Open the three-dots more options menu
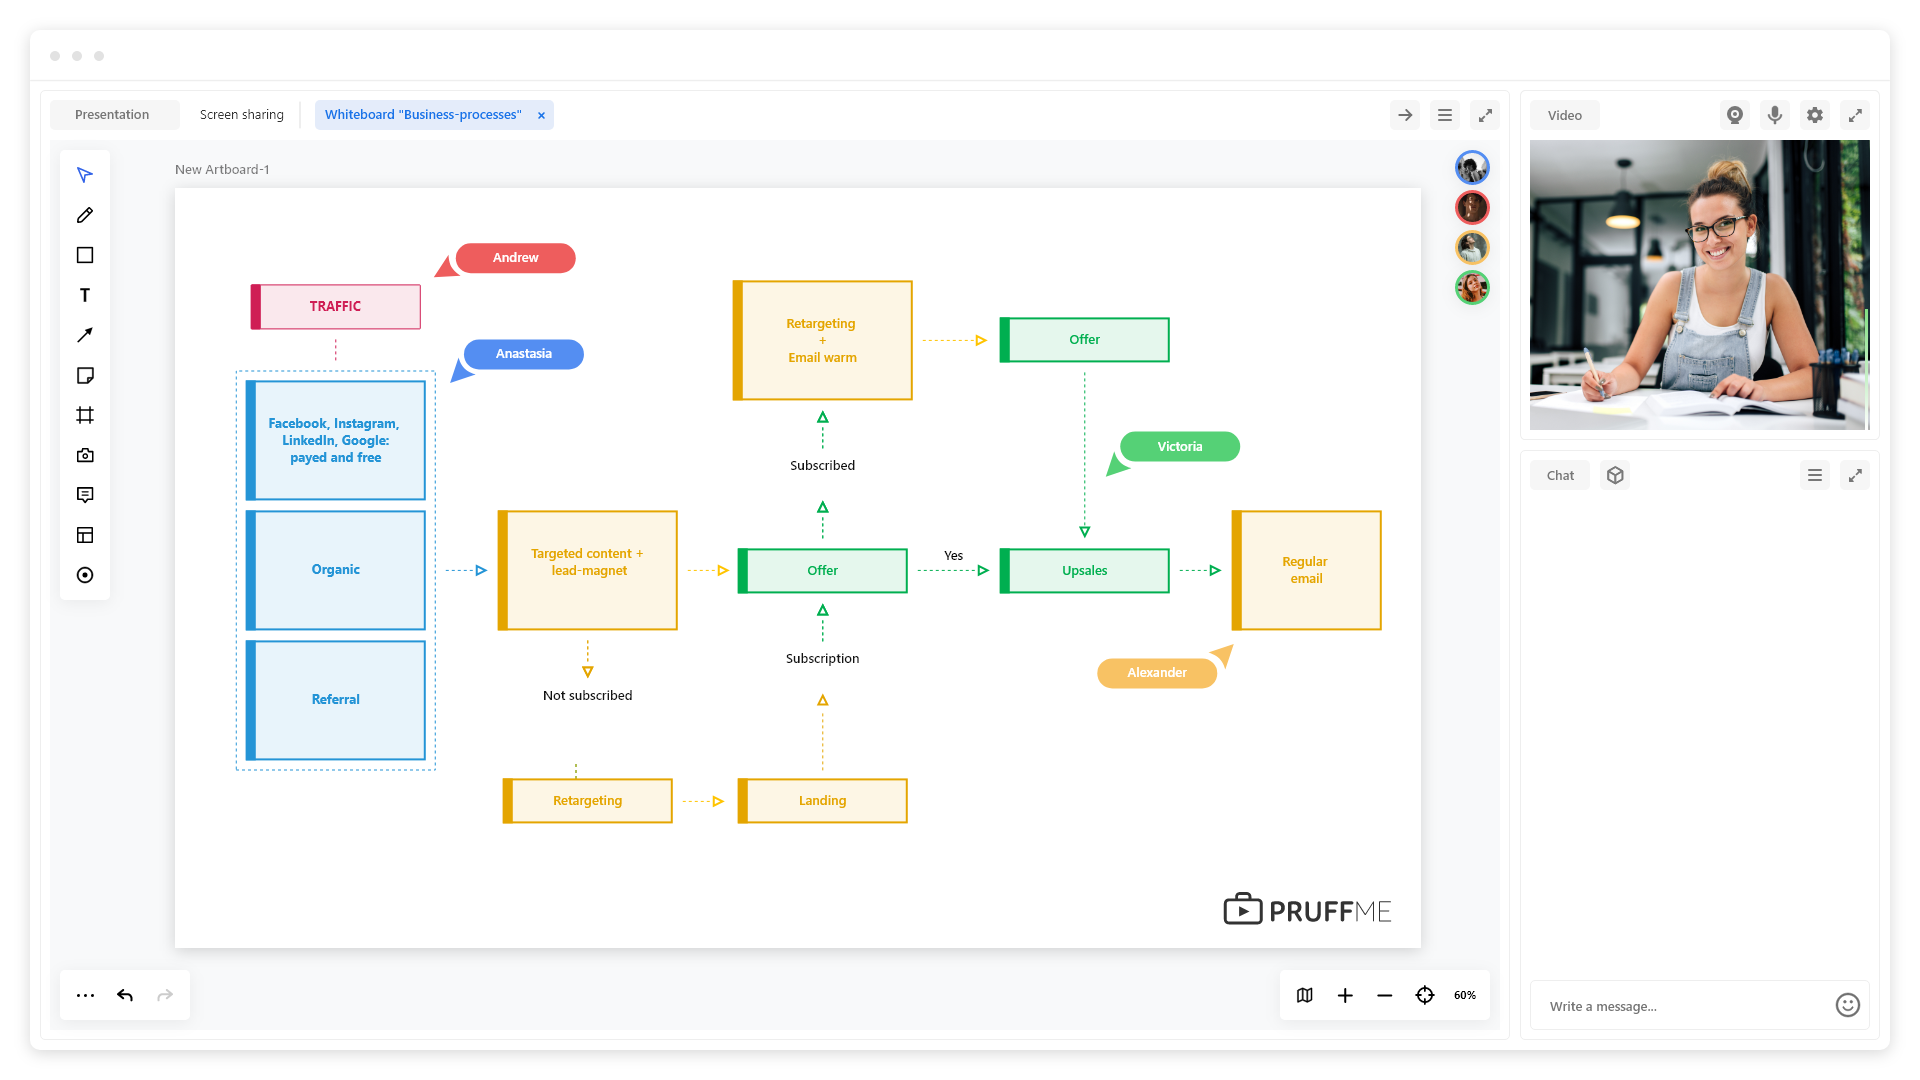The image size is (1920, 1080). [x=85, y=995]
